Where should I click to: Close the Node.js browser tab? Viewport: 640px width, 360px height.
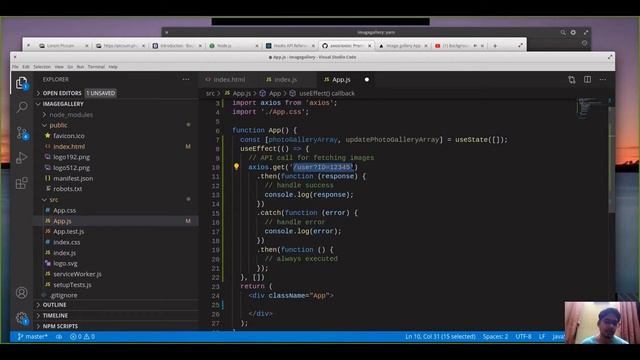pyautogui.click(x=257, y=46)
